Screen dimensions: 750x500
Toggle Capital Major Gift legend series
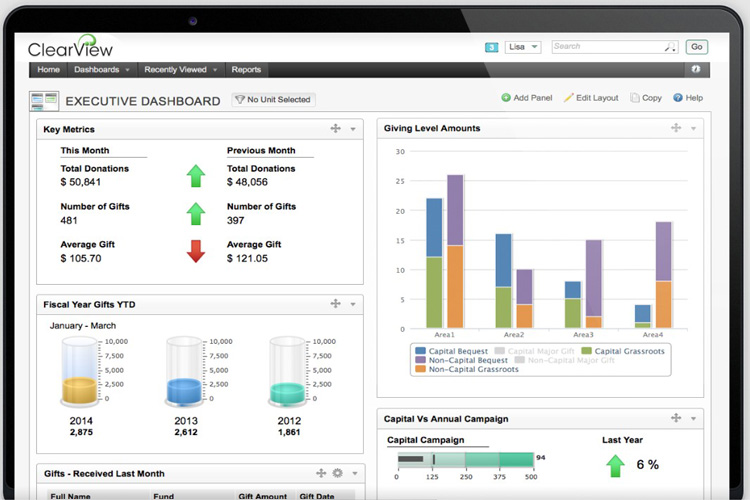pyautogui.click(x=534, y=351)
